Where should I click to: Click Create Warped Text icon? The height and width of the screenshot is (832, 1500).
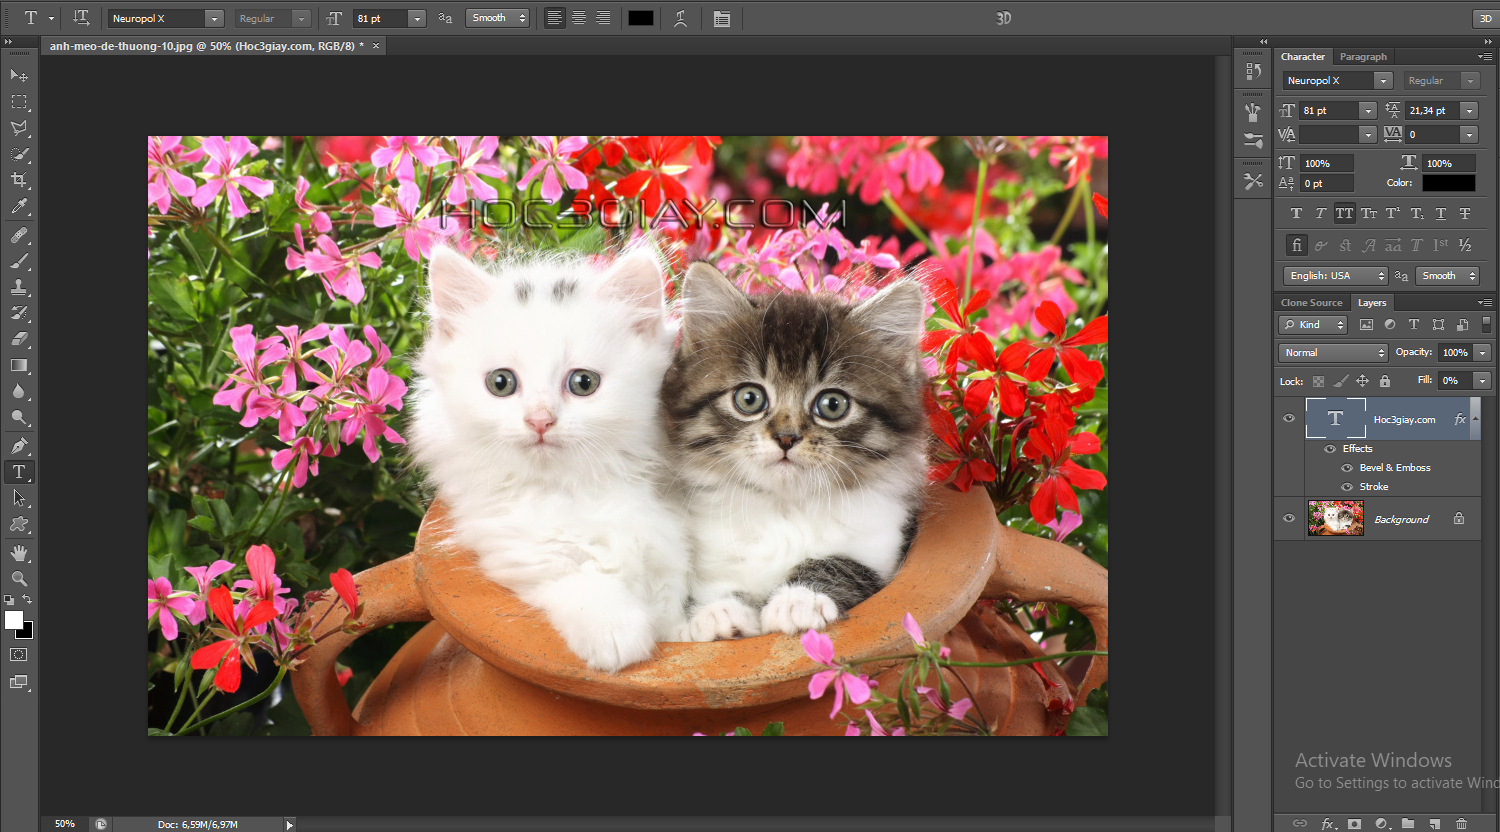coord(681,18)
